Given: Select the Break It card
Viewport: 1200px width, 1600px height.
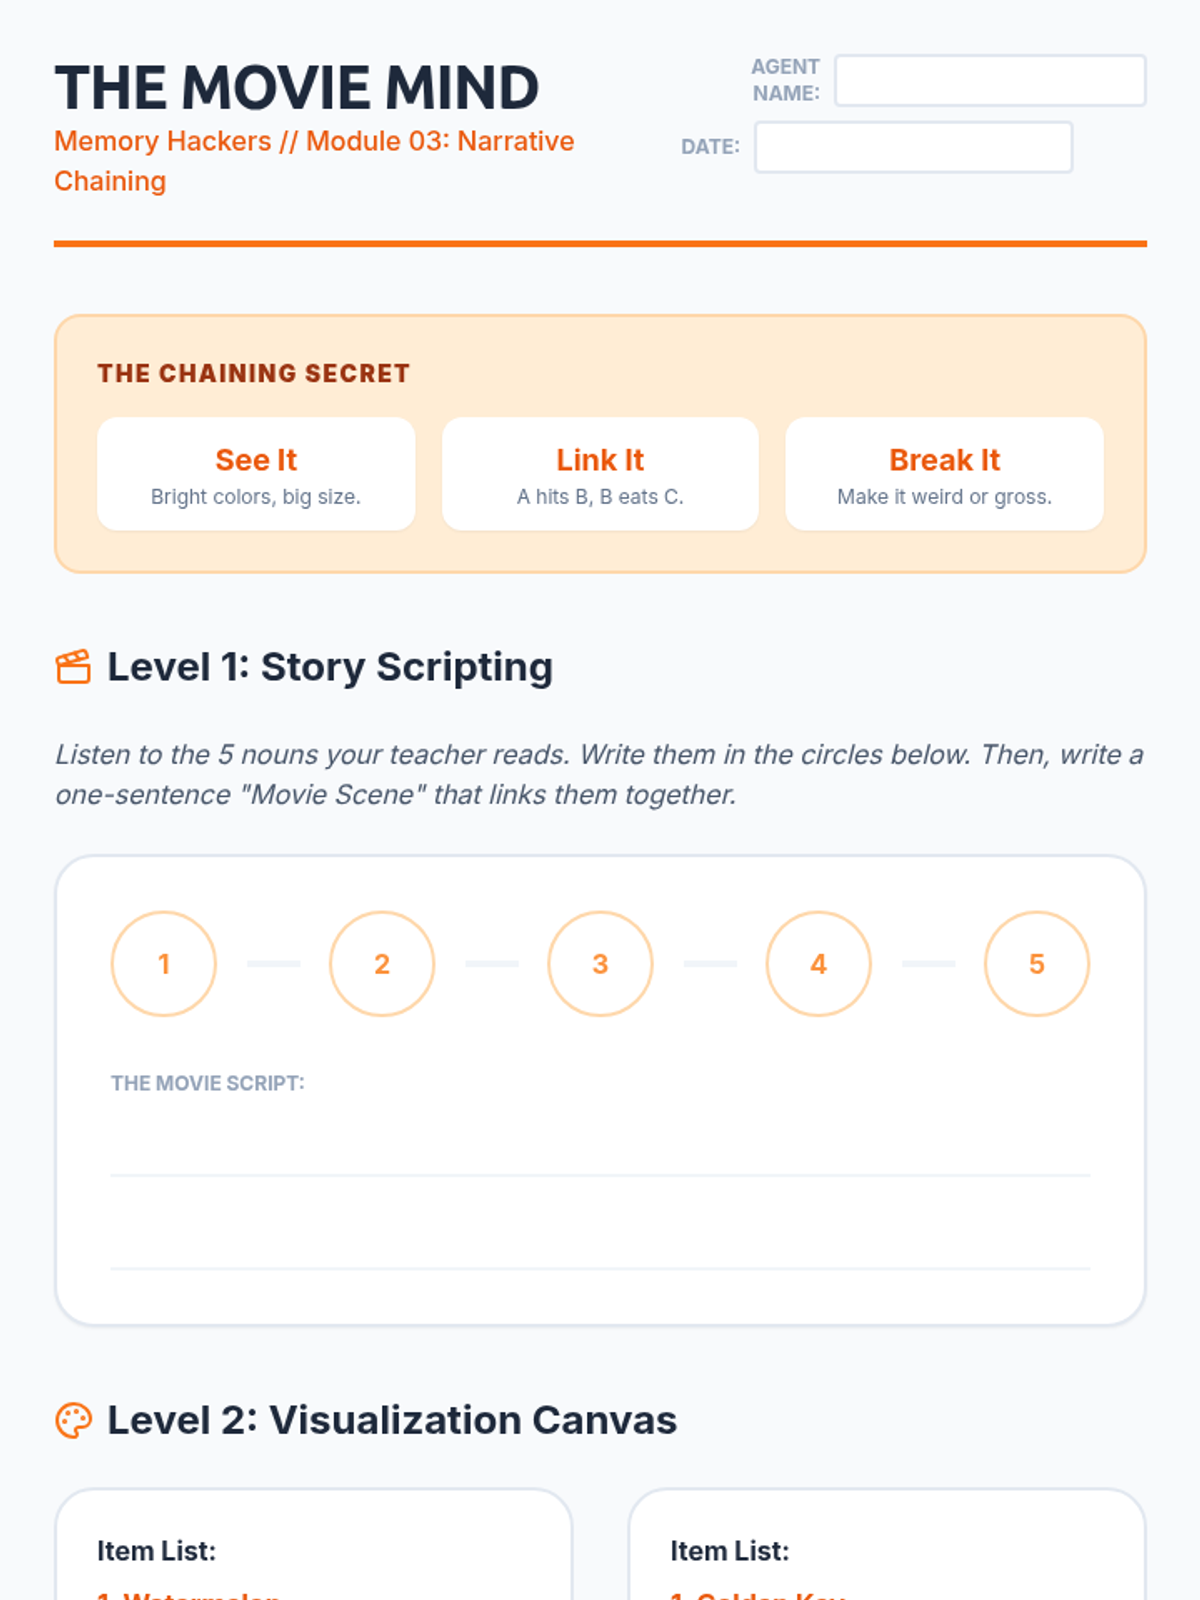Looking at the screenshot, I should tap(944, 474).
